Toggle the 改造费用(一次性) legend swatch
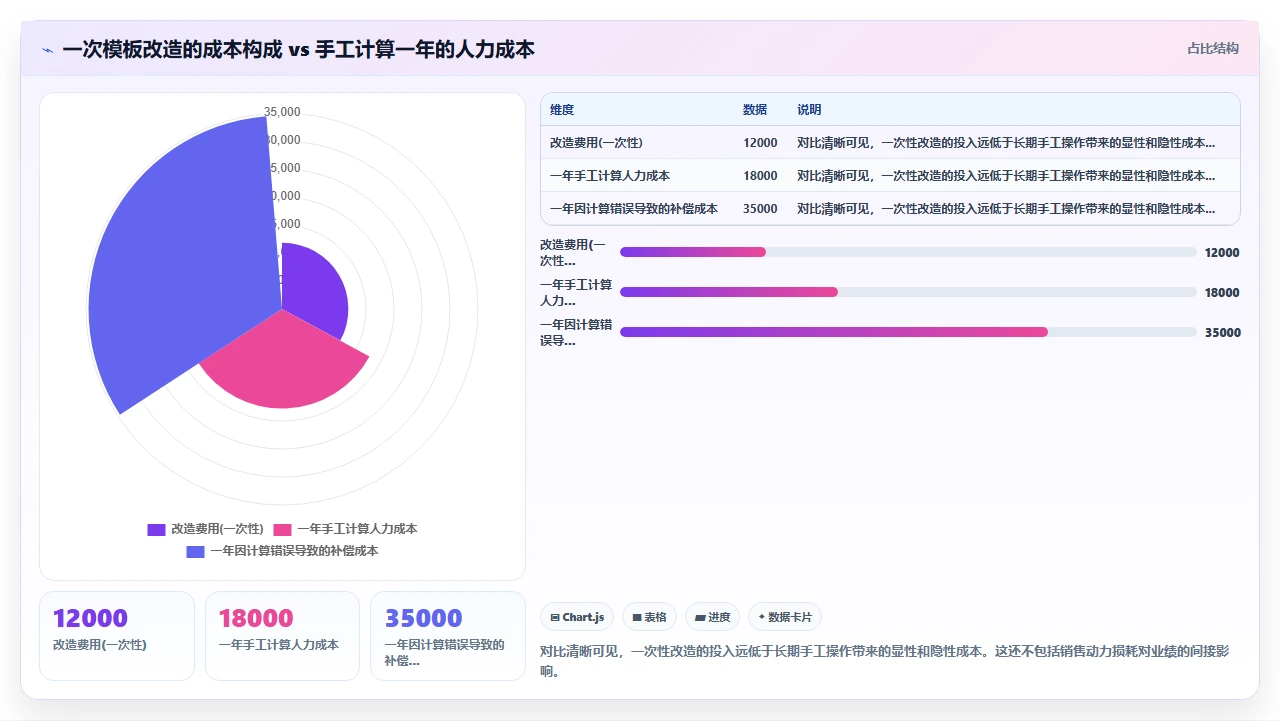This screenshot has height=721, width=1280. click(156, 529)
